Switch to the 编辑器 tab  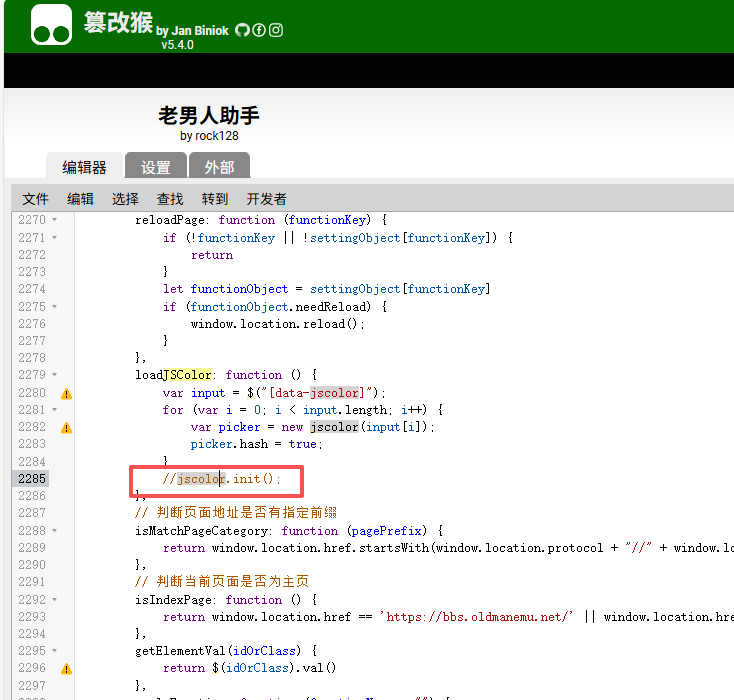[x=84, y=167]
